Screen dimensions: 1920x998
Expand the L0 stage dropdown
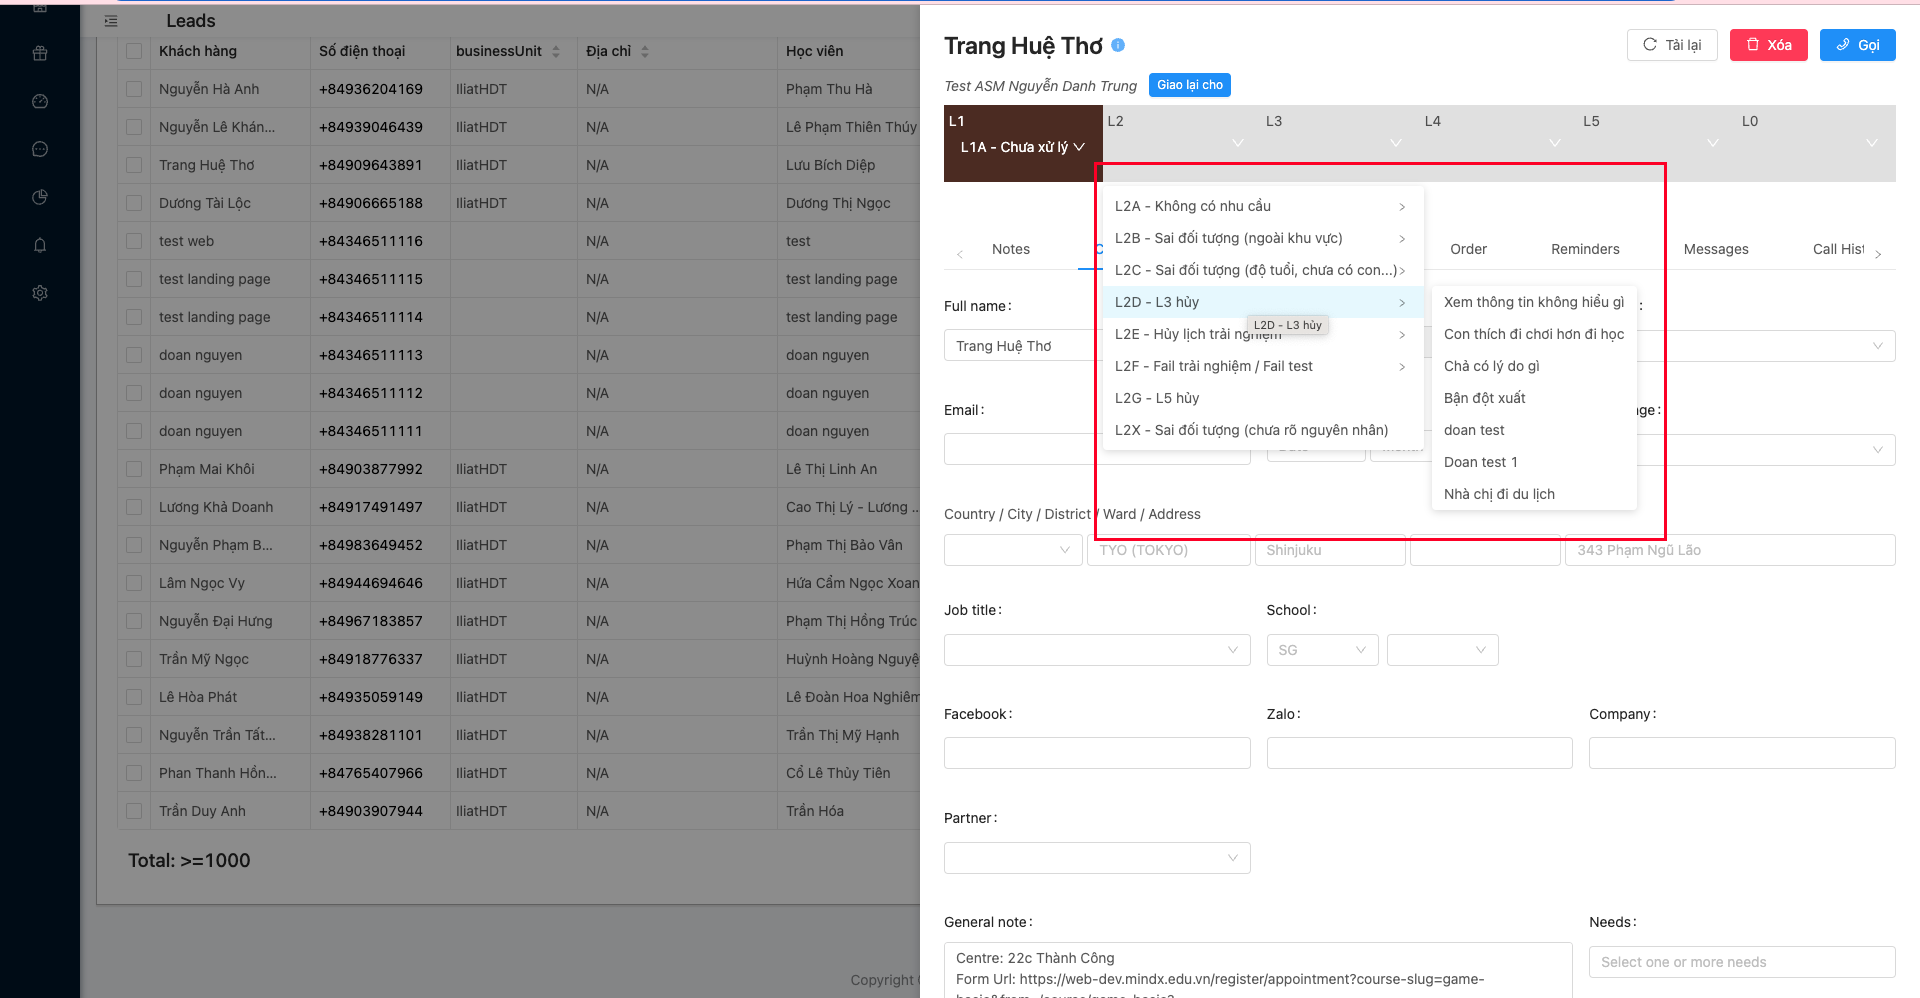point(1872,143)
